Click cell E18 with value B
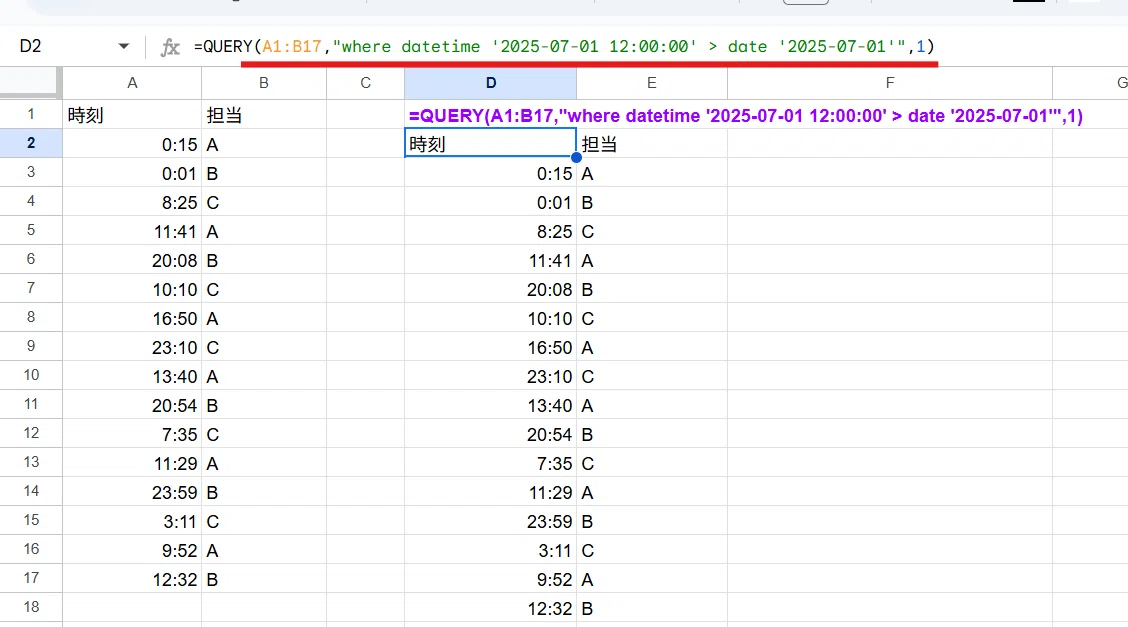This screenshot has height=627, width=1128. (x=652, y=608)
